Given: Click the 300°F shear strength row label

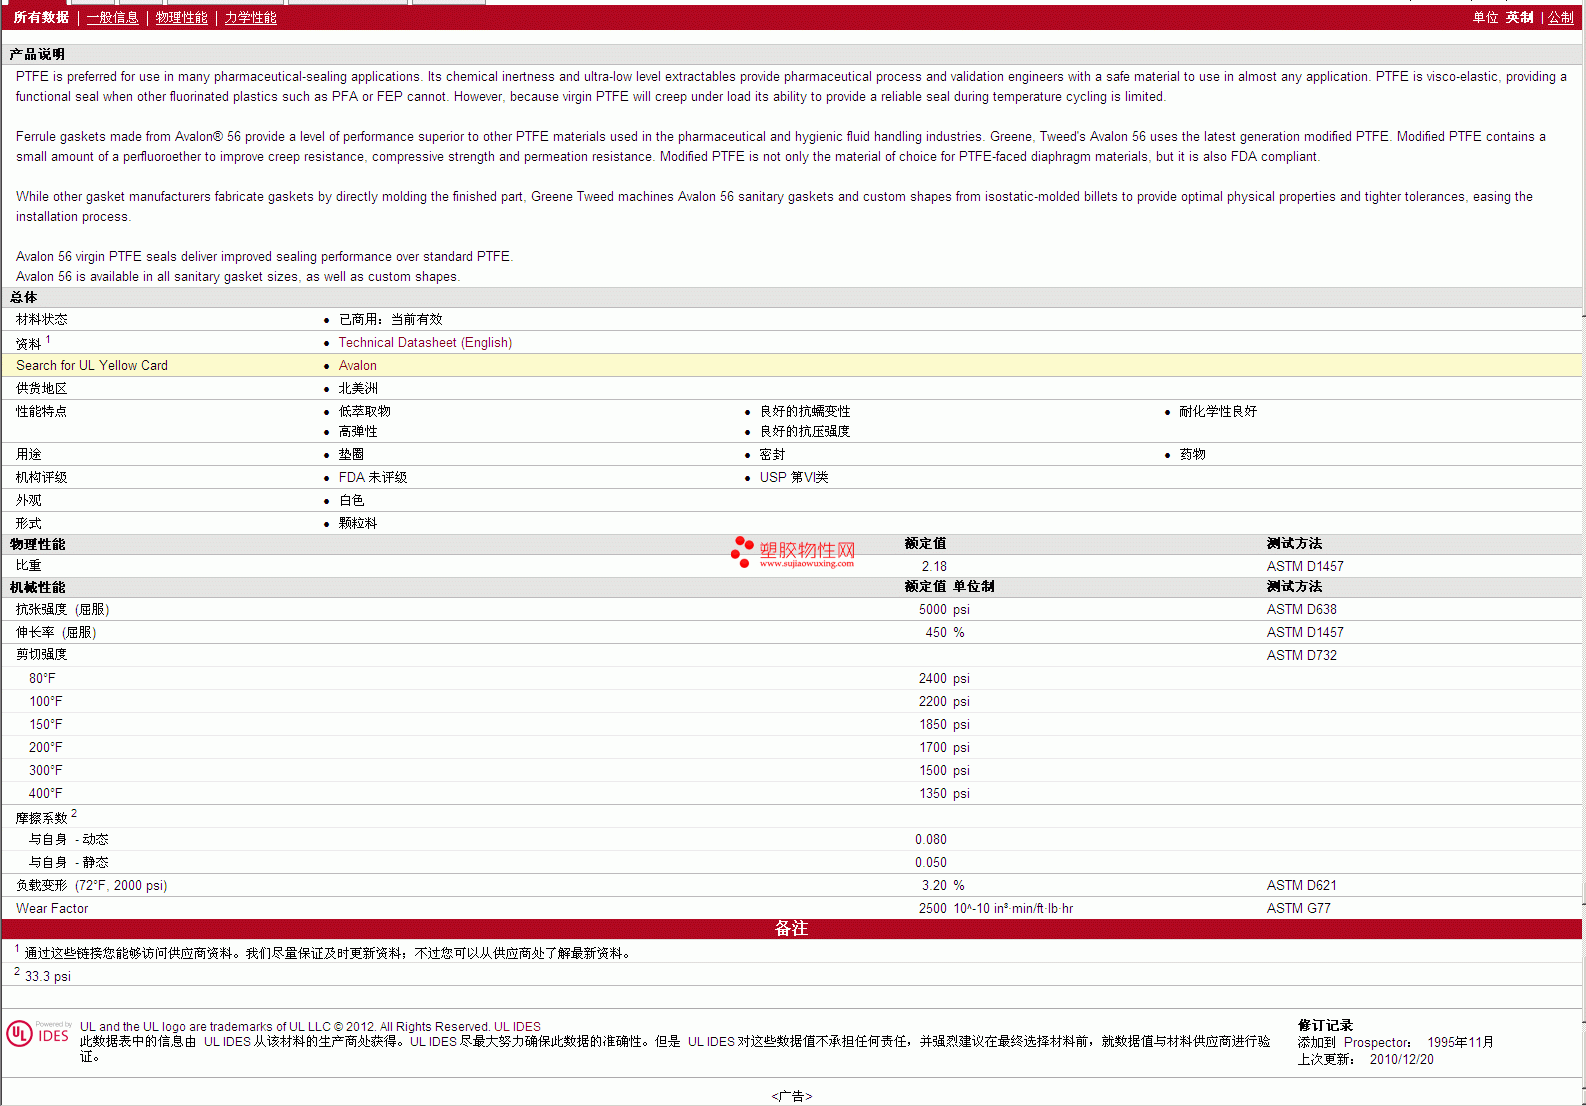Looking at the screenshot, I should [x=45, y=770].
